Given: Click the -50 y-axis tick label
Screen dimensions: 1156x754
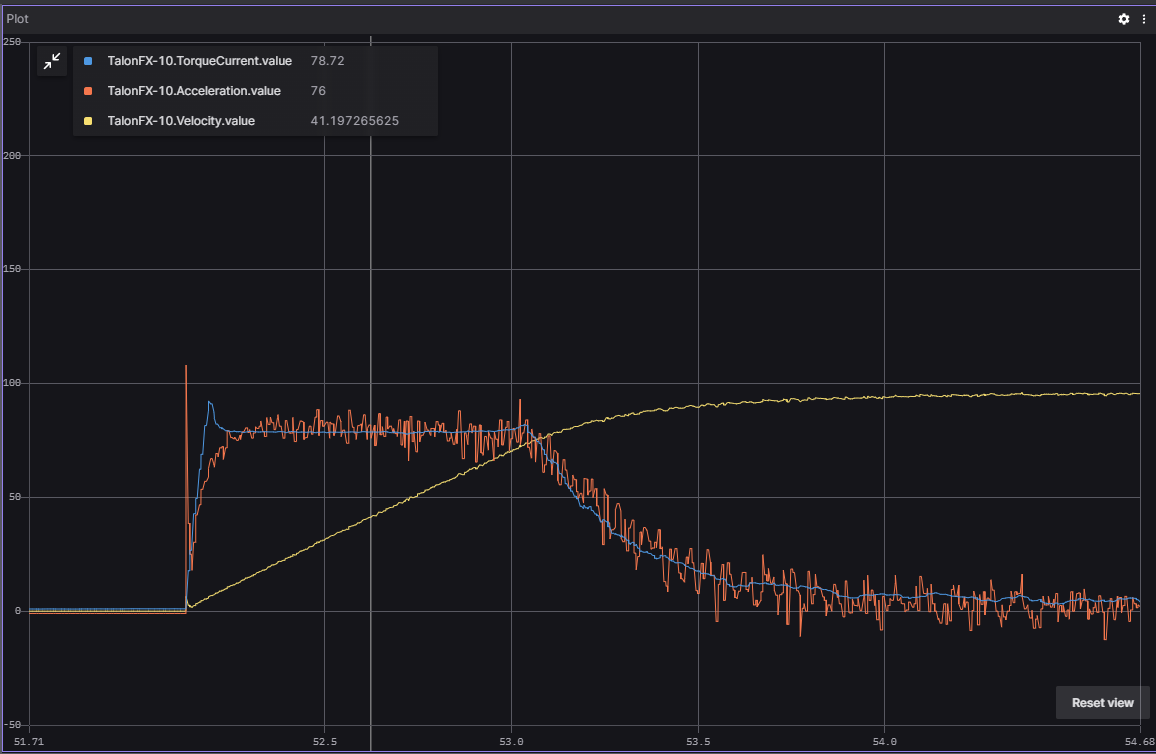Looking at the screenshot, I should tap(13, 725).
